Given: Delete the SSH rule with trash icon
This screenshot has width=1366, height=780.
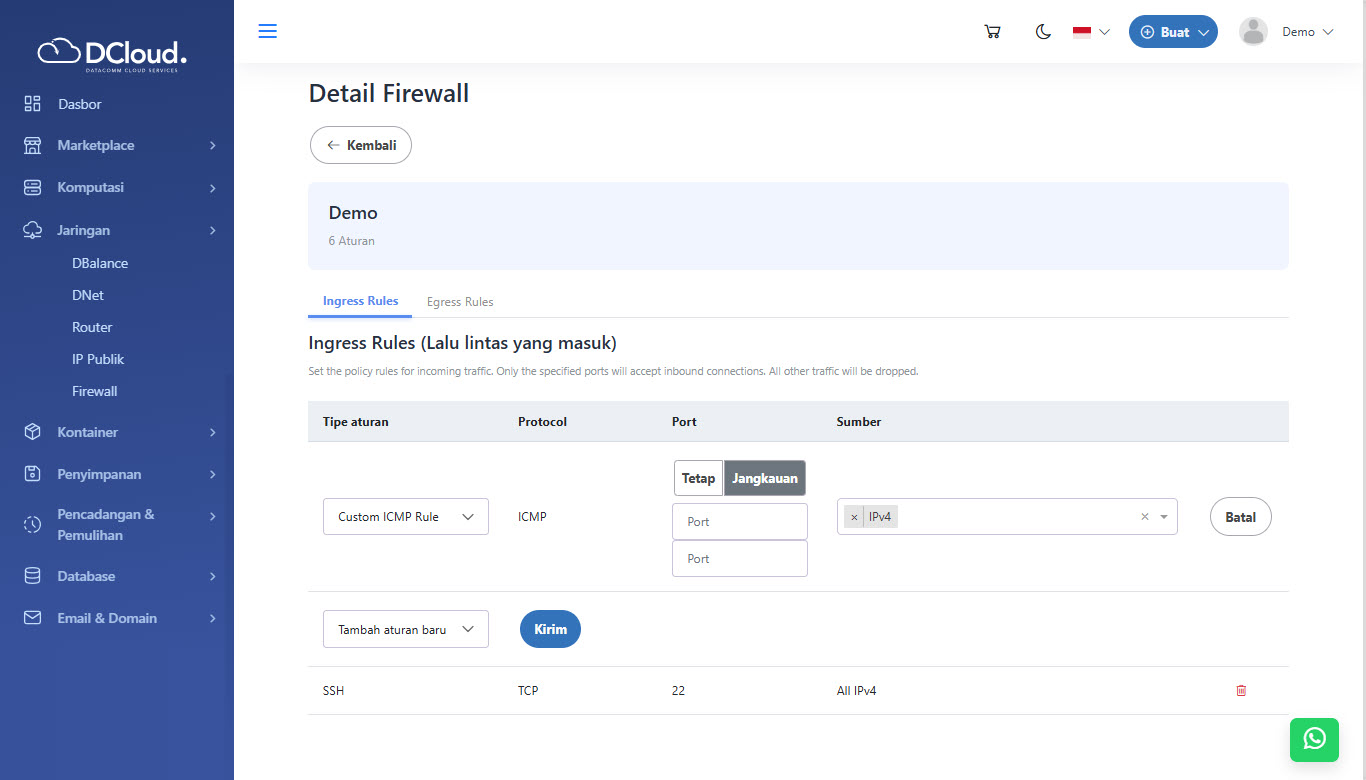Looking at the screenshot, I should [x=1241, y=690].
